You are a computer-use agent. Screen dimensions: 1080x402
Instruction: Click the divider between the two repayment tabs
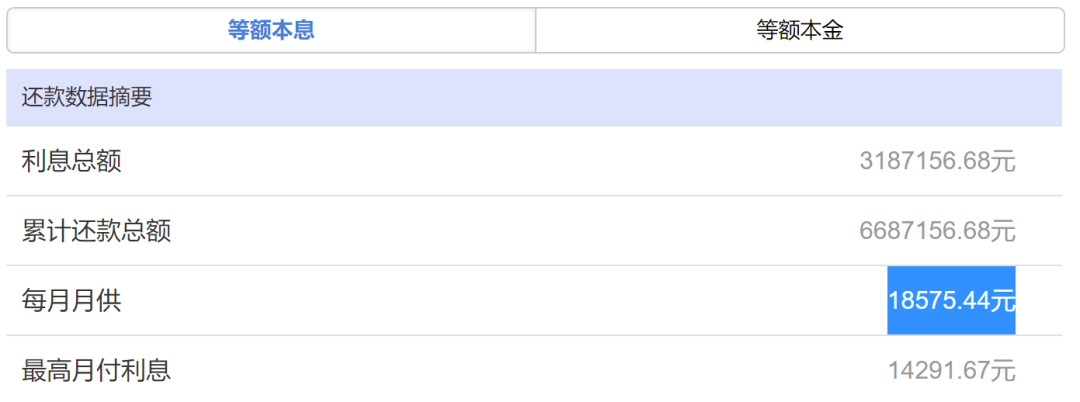[536, 30]
